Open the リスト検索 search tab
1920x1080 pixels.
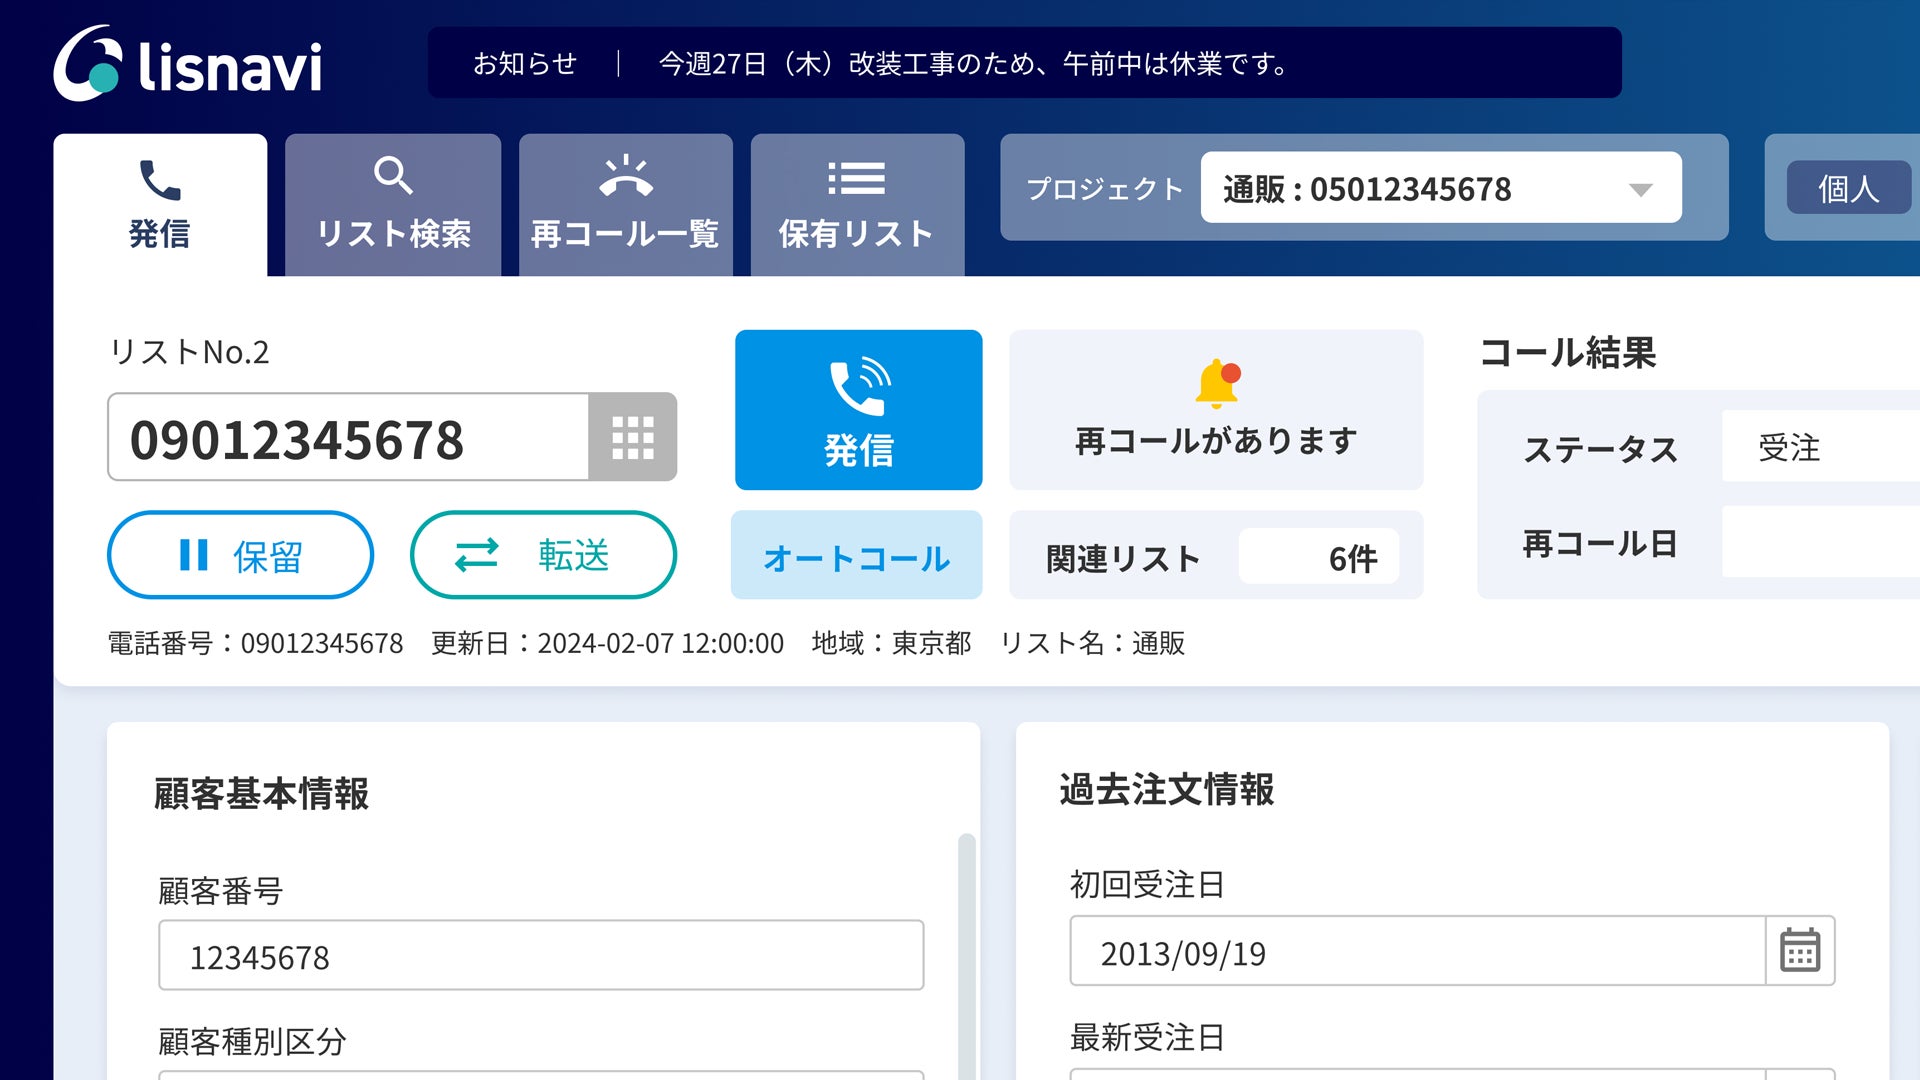[x=393, y=205]
